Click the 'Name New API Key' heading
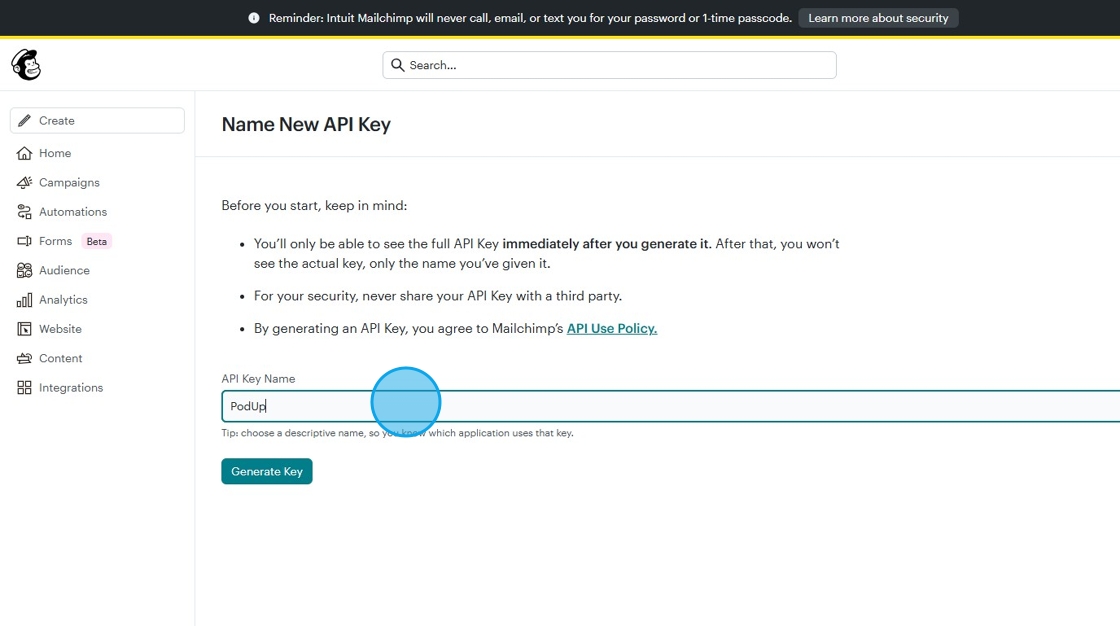 coord(306,124)
